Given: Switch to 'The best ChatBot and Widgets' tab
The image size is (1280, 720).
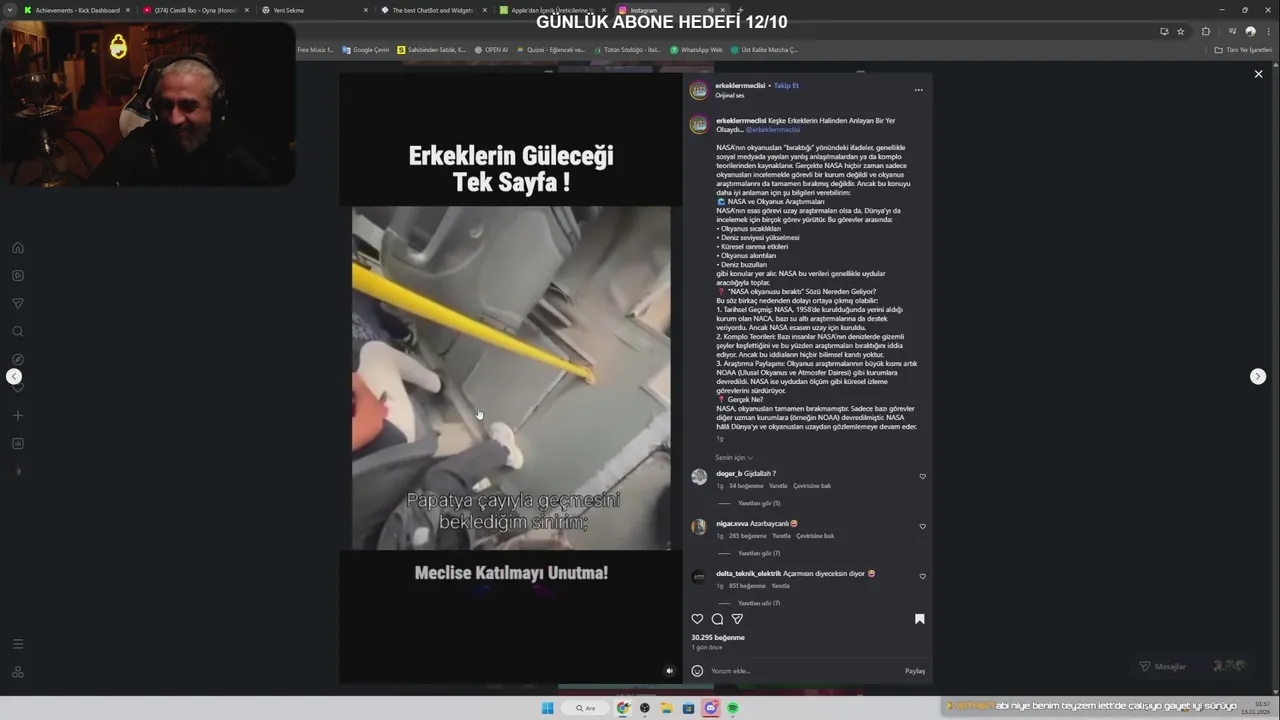Looking at the screenshot, I should (433, 10).
